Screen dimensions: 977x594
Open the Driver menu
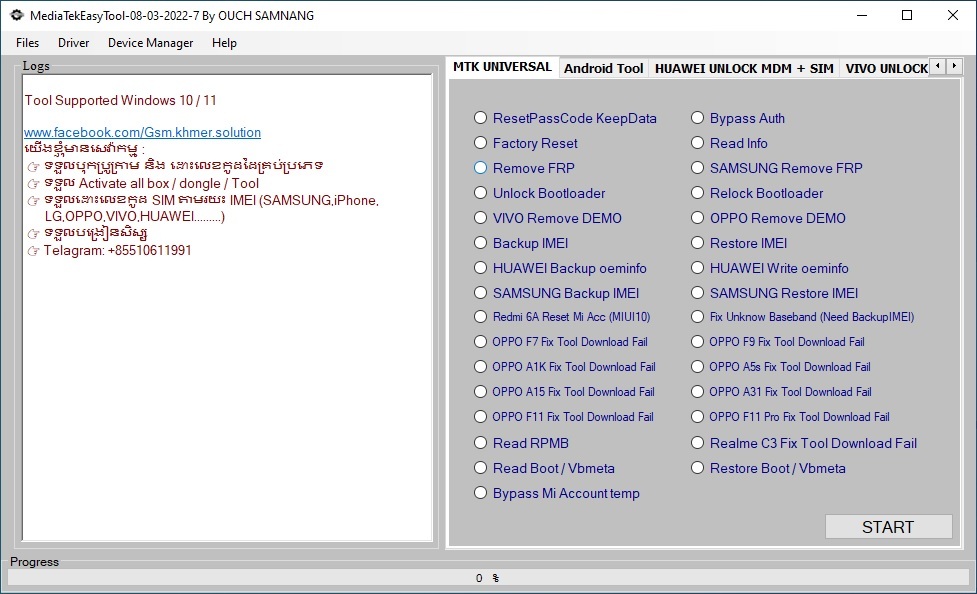point(74,42)
